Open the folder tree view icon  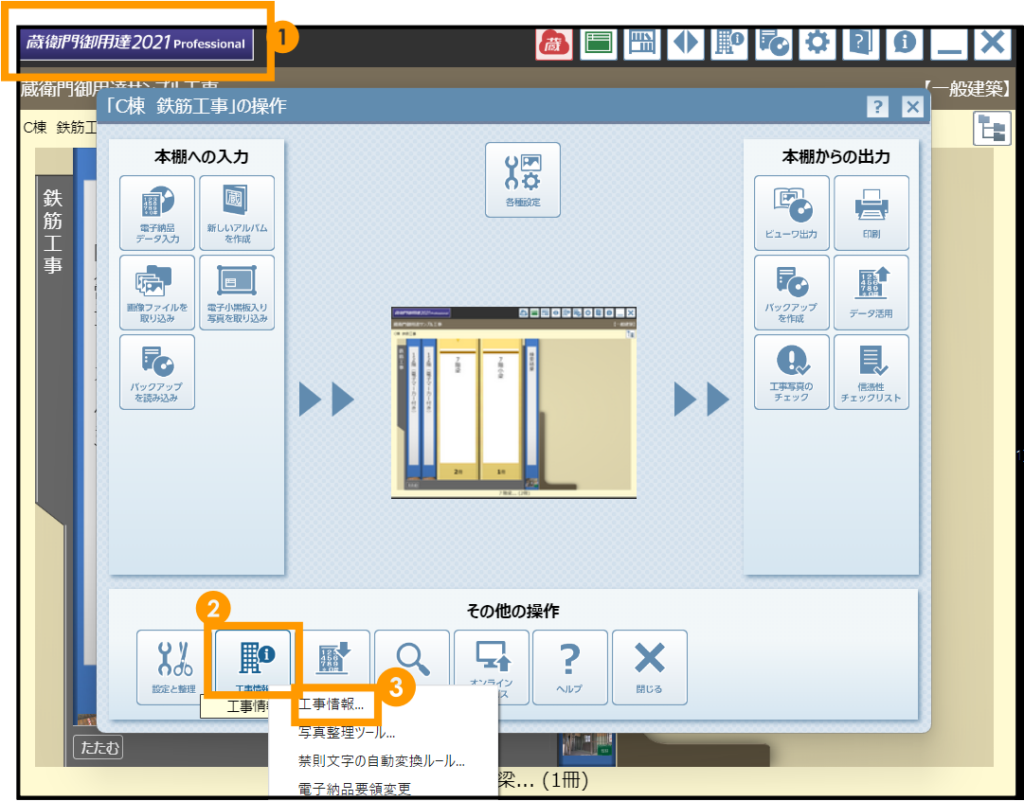click(x=991, y=129)
